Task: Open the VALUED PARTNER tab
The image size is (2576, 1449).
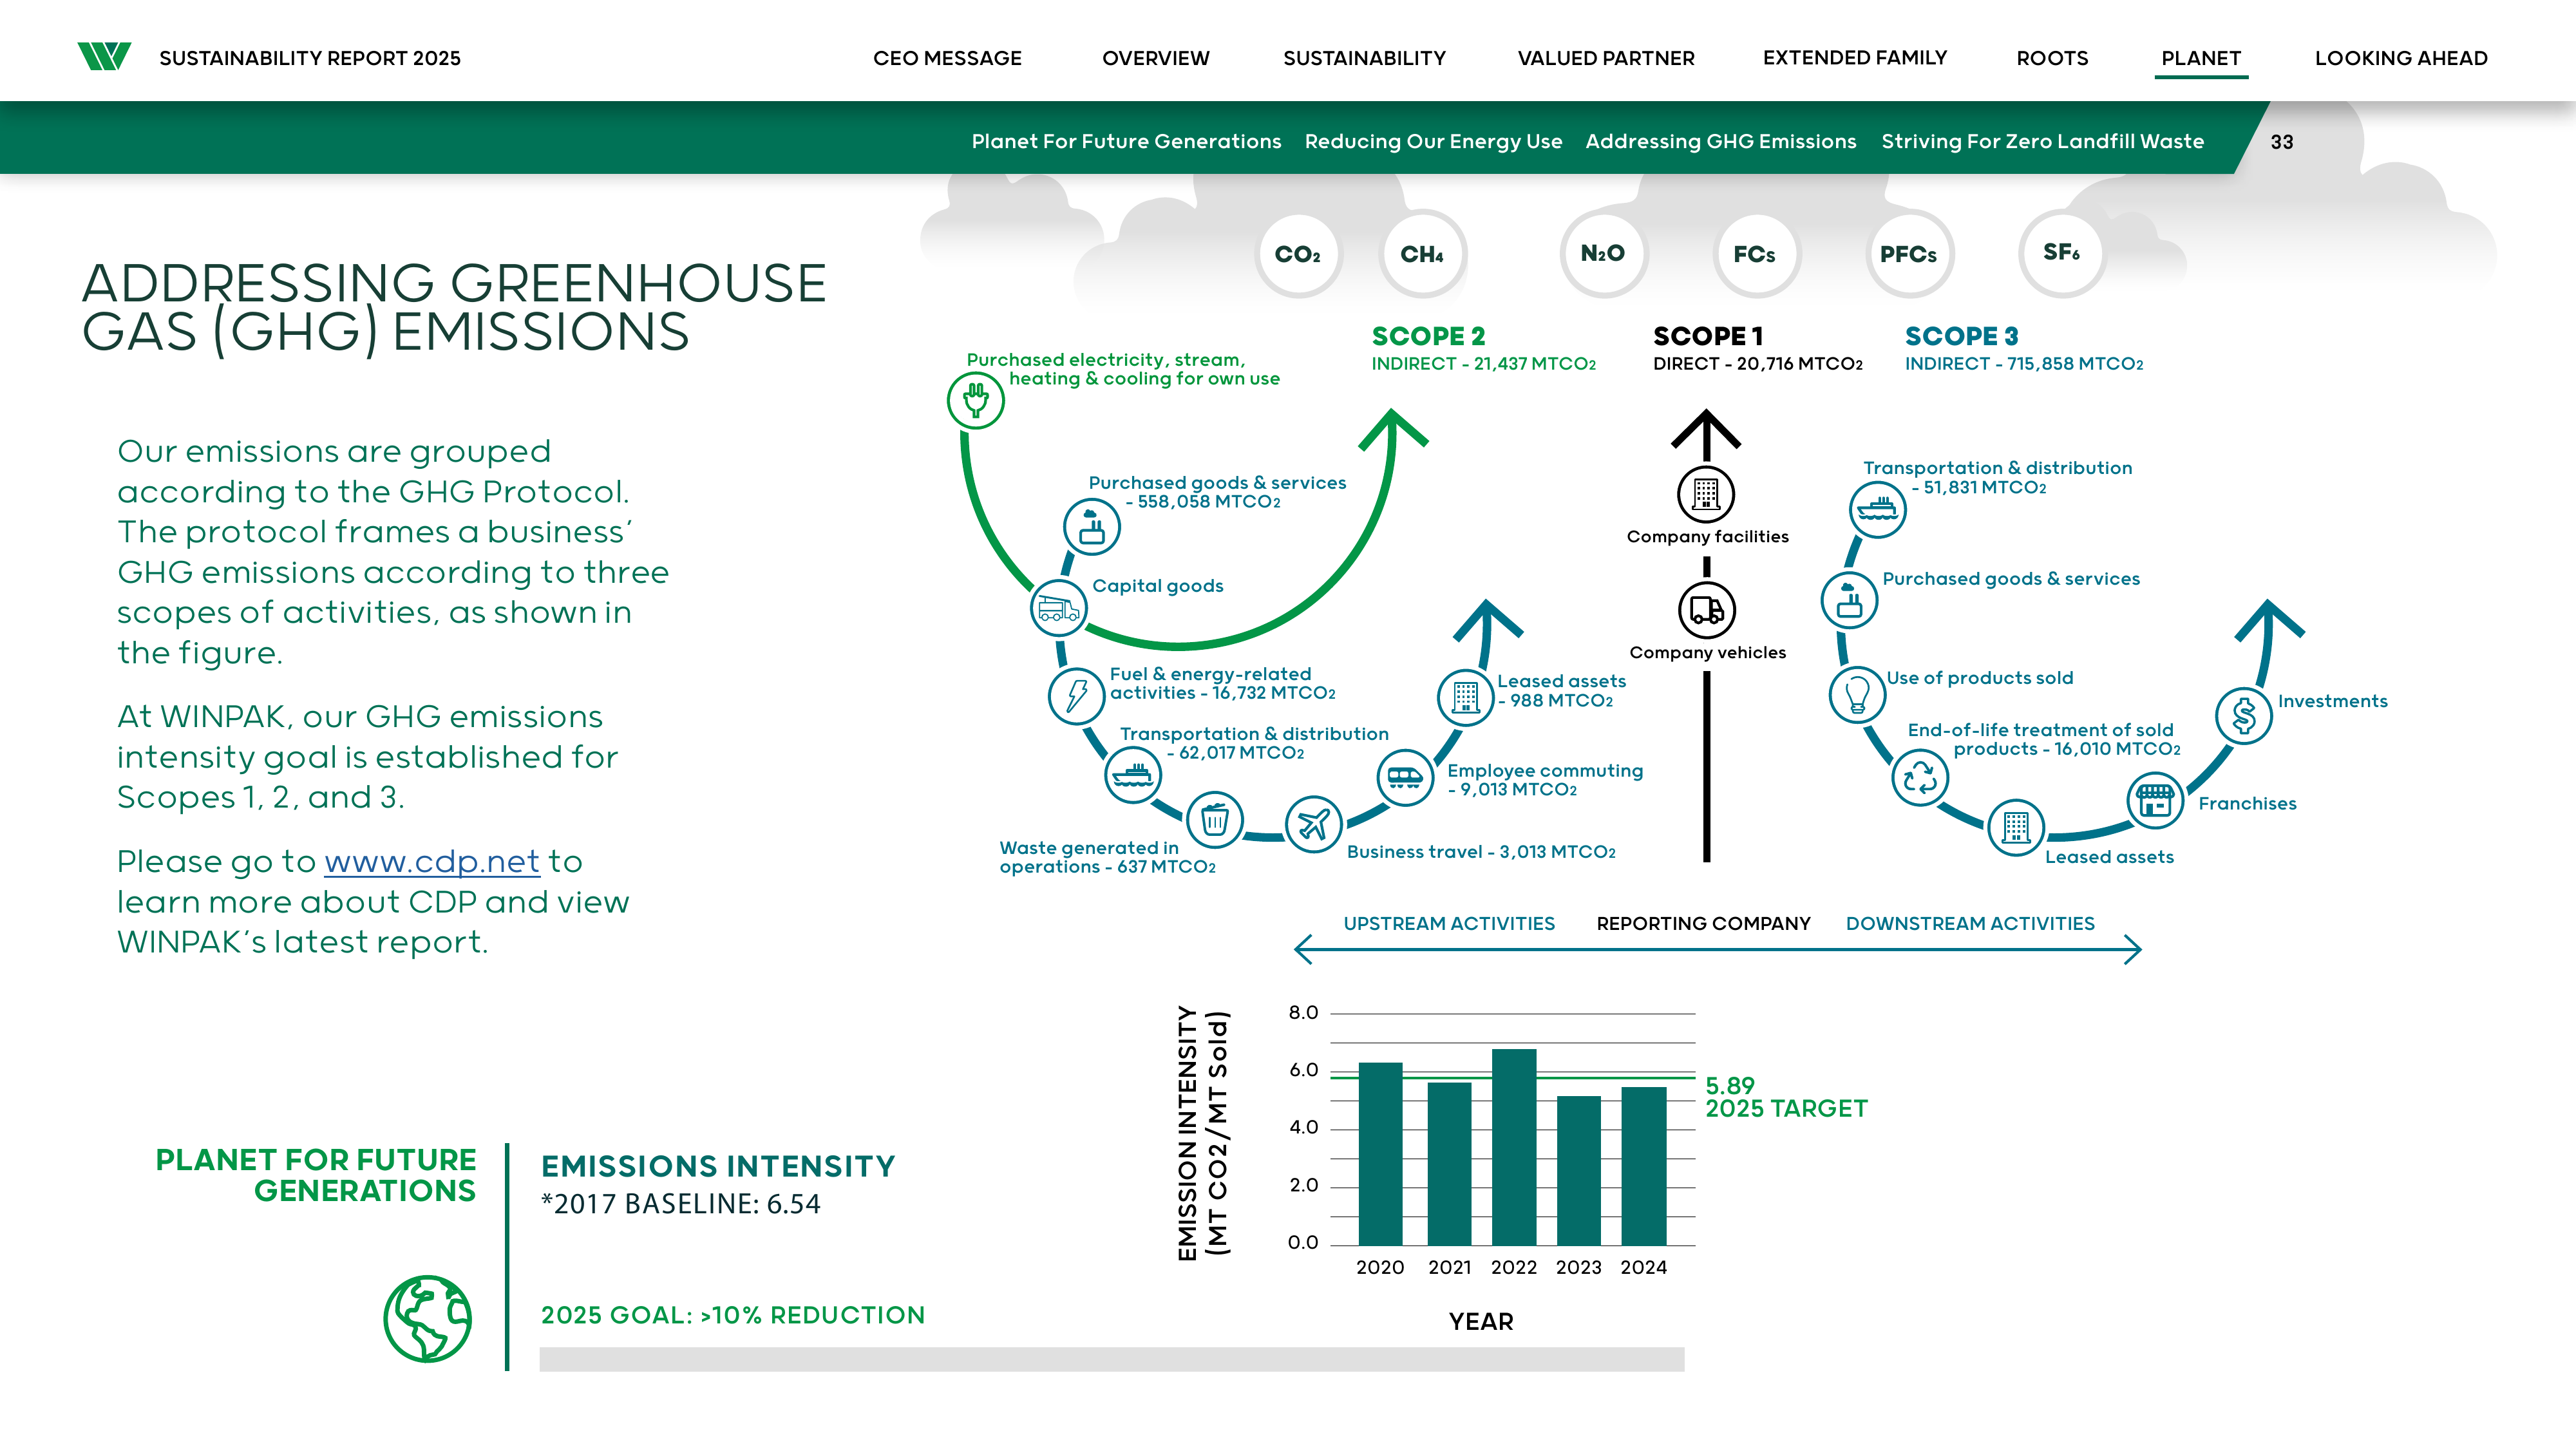Action: (x=1606, y=58)
